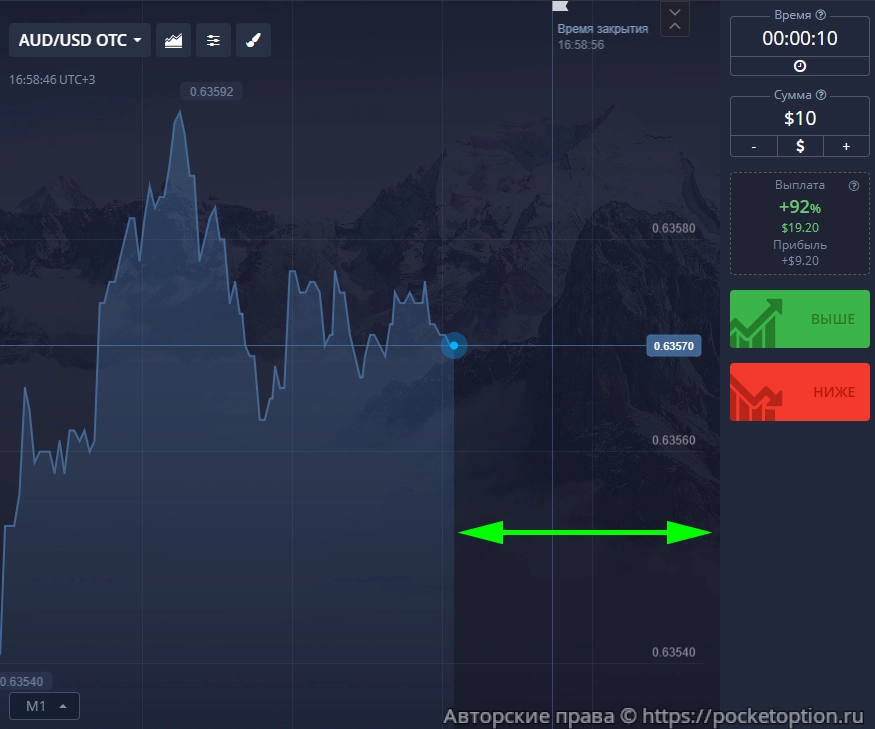Open the indicators settings sliders icon
This screenshot has height=729, width=875.
tap(213, 41)
